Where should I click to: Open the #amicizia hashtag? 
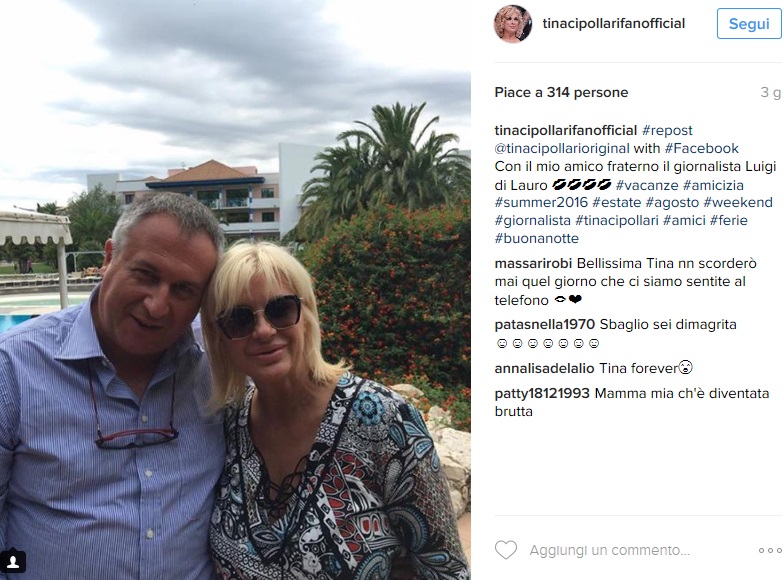[713, 185]
